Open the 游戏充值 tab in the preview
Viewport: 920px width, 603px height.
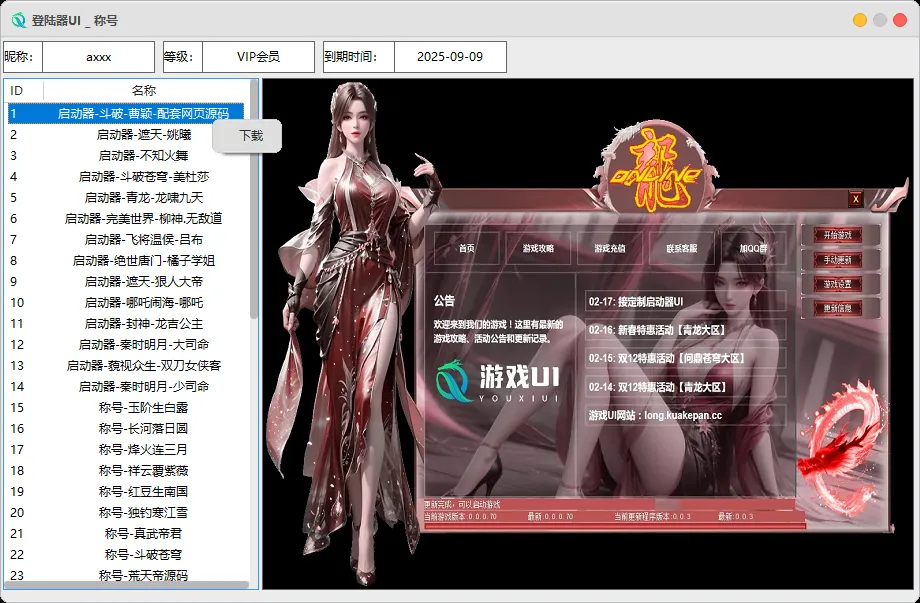point(610,248)
